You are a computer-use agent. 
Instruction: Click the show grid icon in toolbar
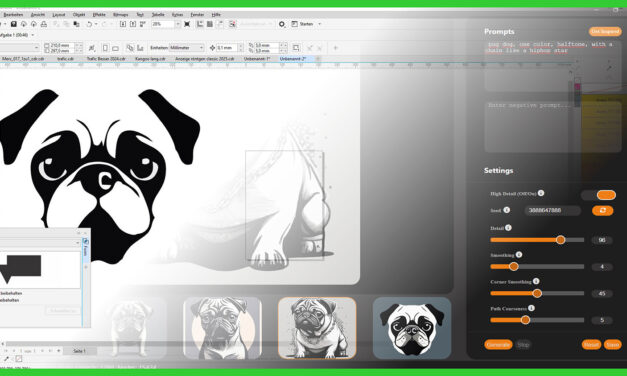(x=210, y=24)
